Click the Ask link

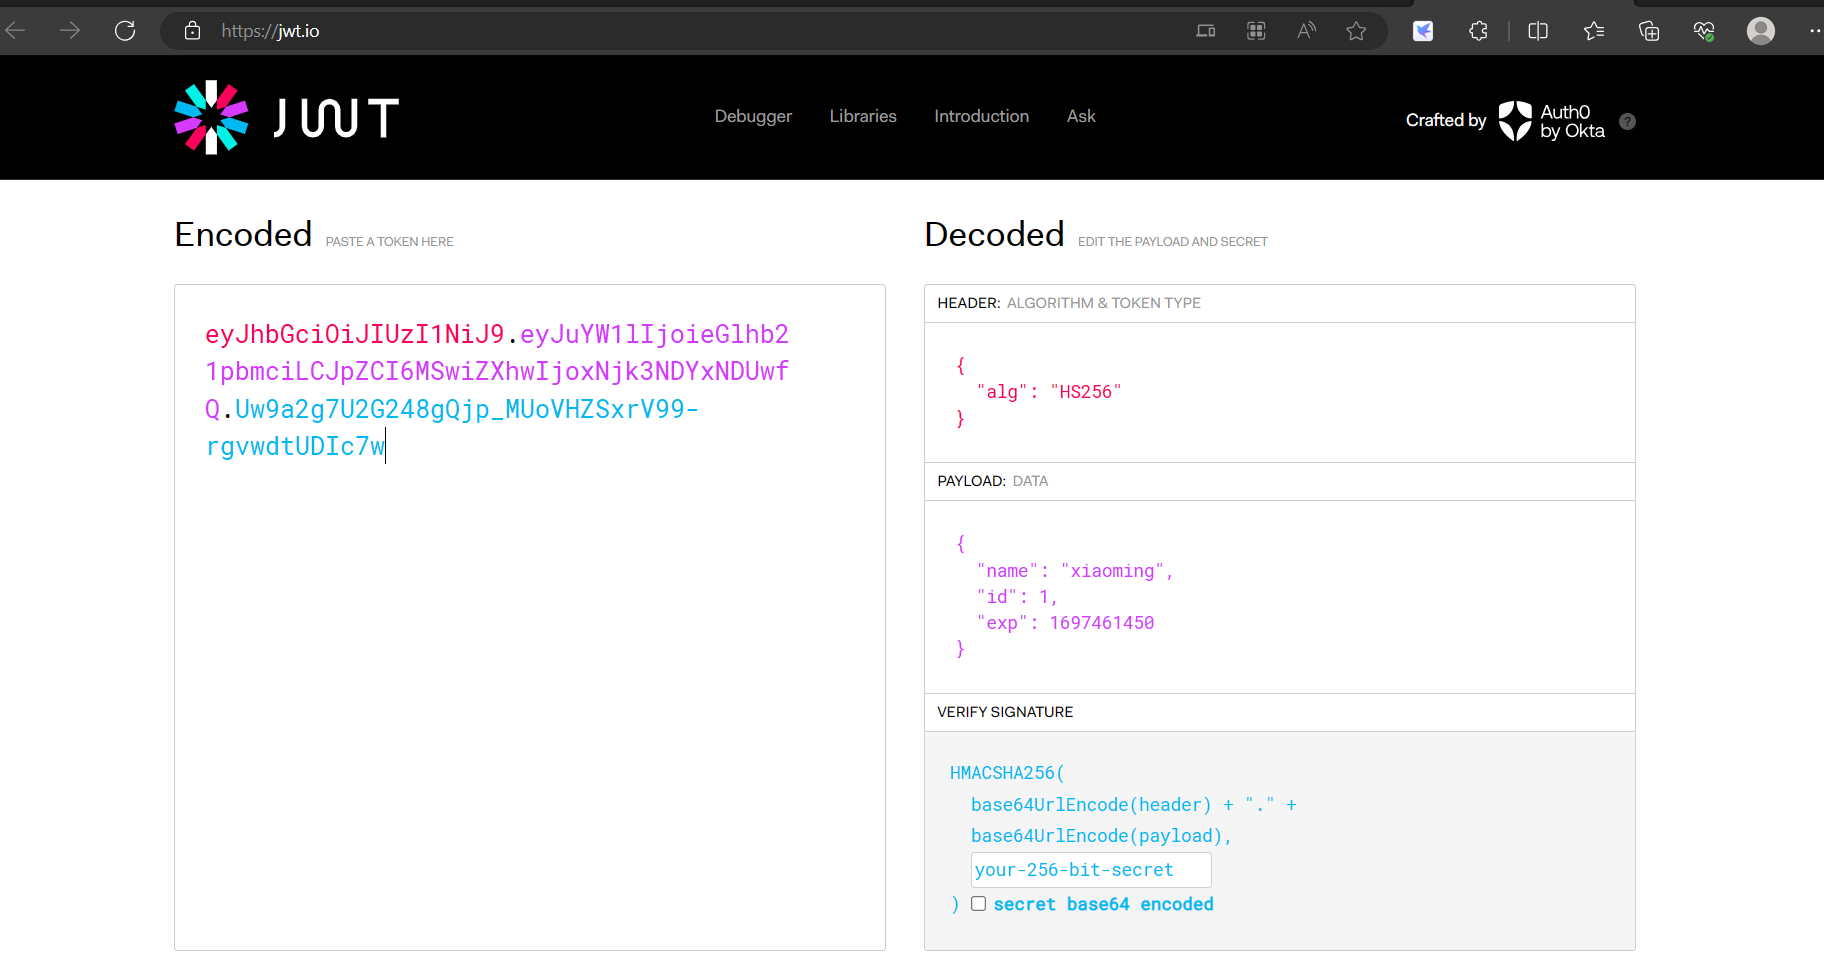pyautogui.click(x=1081, y=116)
